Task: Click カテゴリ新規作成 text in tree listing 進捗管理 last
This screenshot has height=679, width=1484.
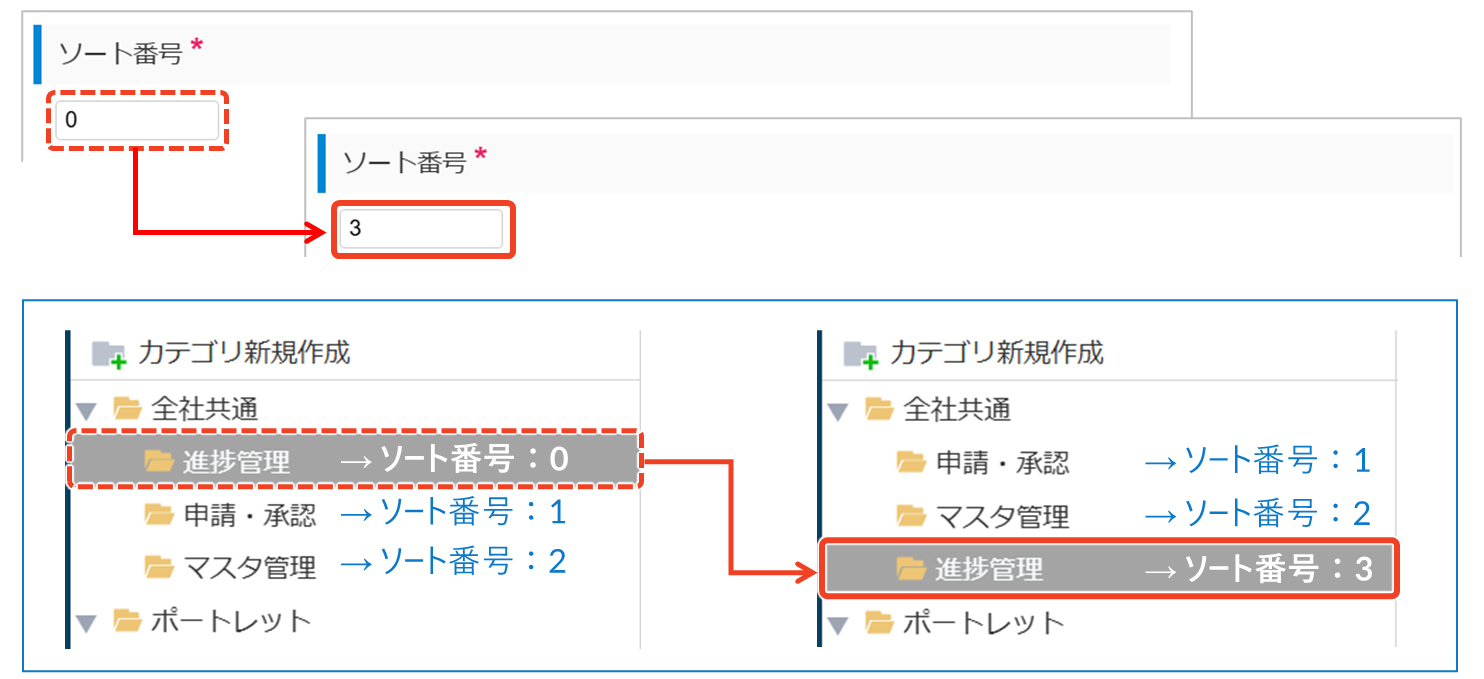Action: click(996, 353)
